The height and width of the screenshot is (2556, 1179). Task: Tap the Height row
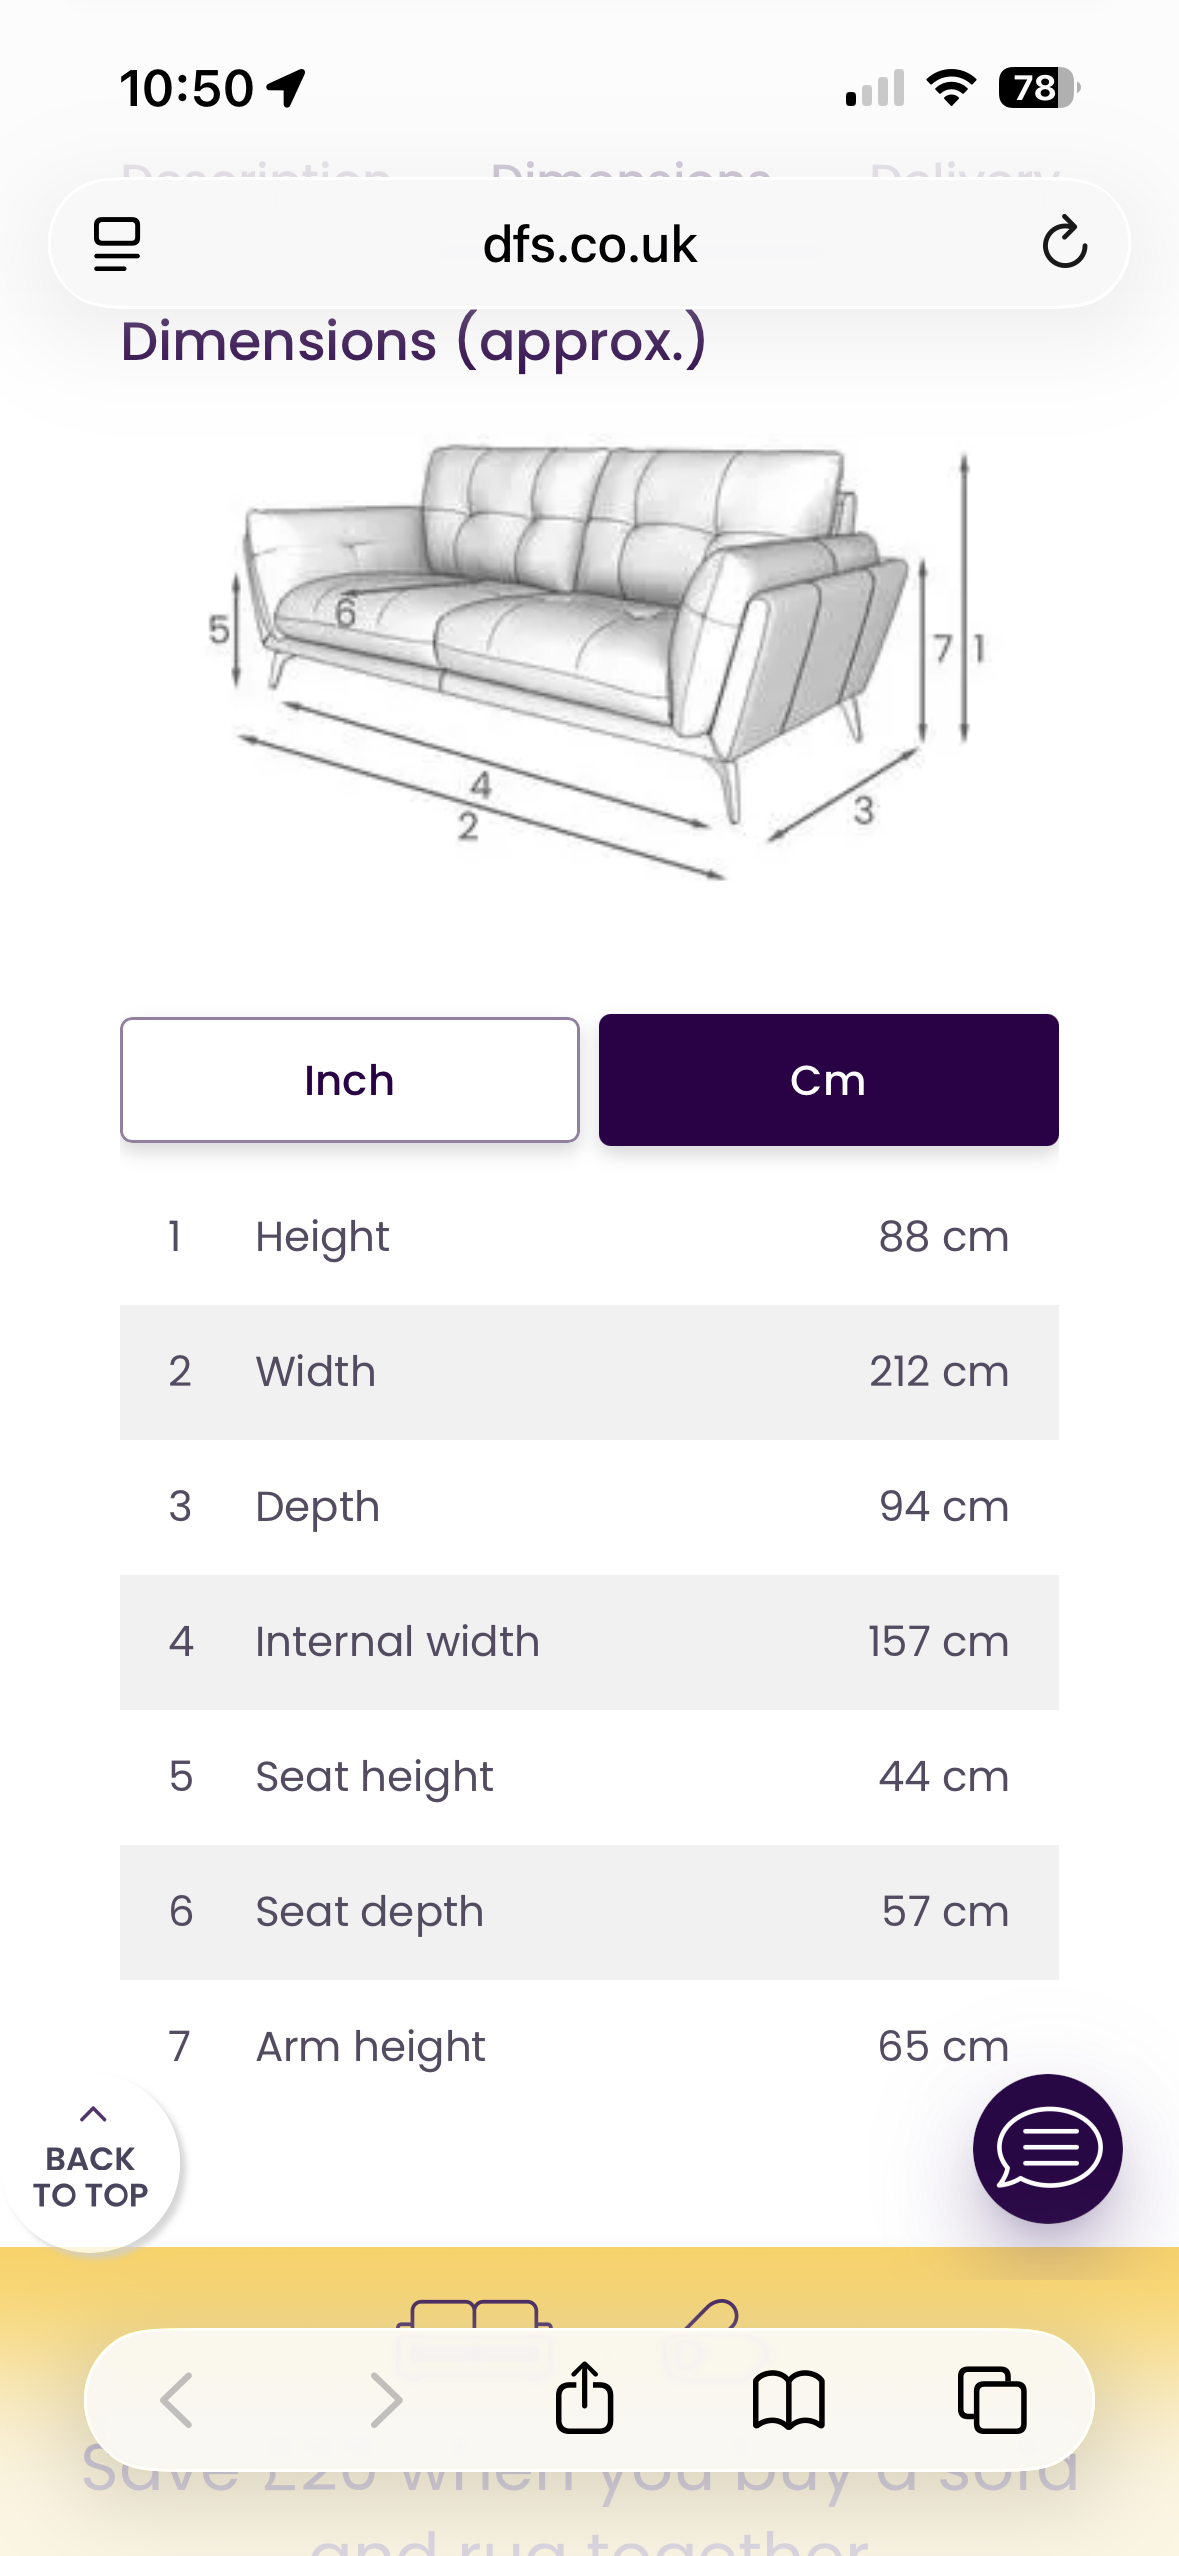click(x=589, y=1237)
